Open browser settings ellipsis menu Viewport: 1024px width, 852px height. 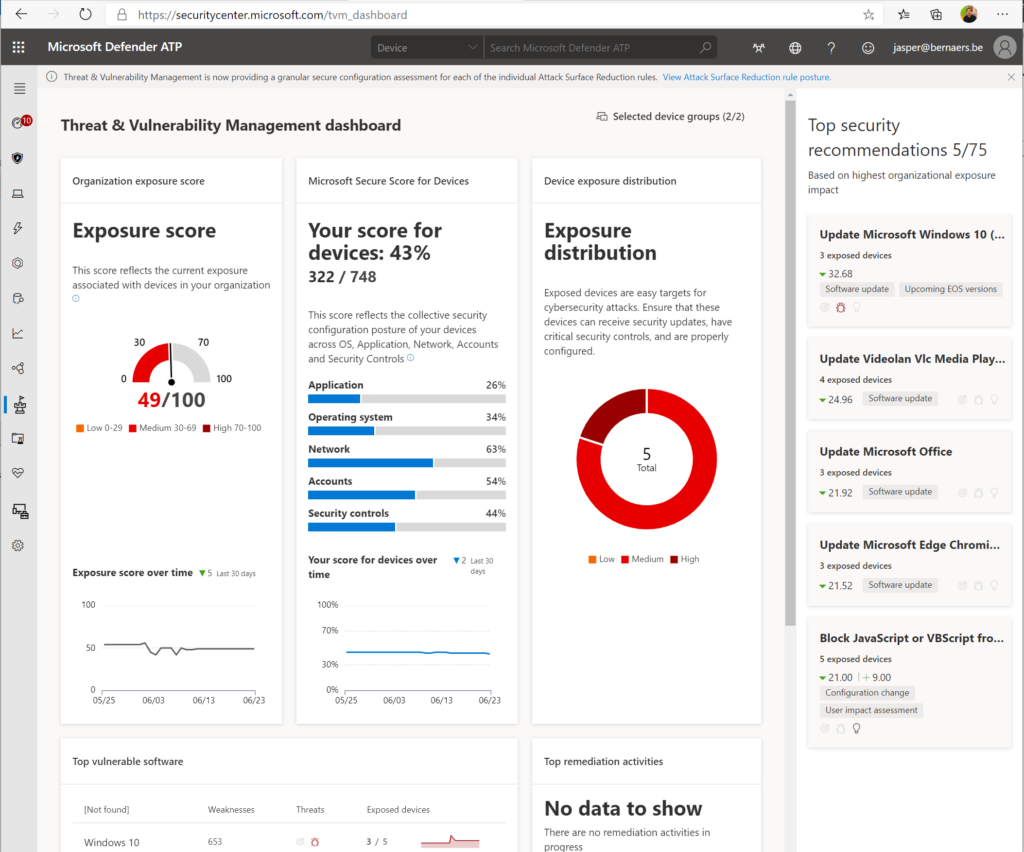coord(1002,14)
